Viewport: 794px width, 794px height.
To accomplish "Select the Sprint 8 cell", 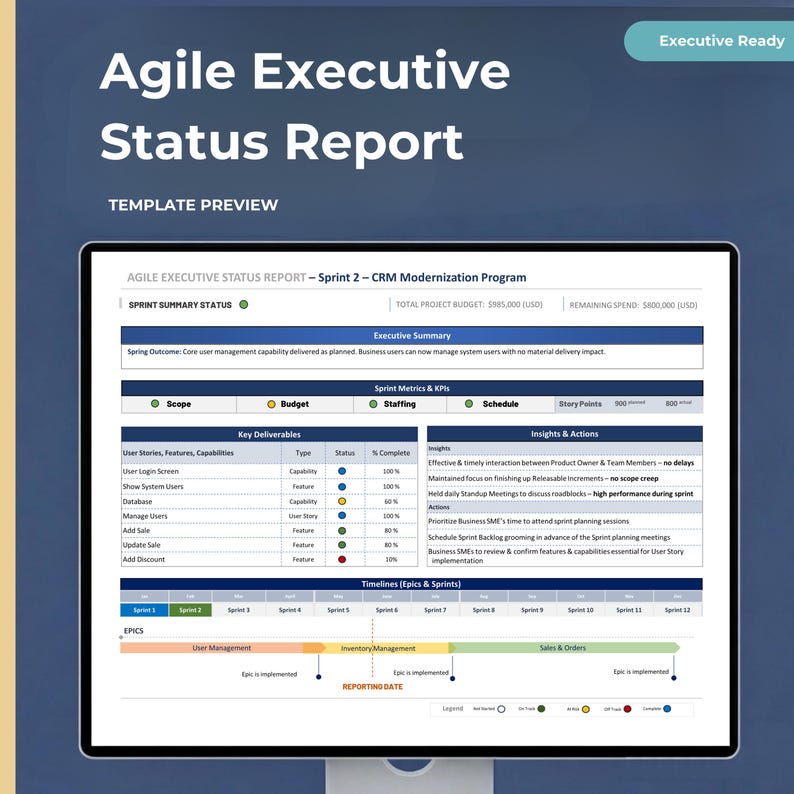I will (x=484, y=610).
